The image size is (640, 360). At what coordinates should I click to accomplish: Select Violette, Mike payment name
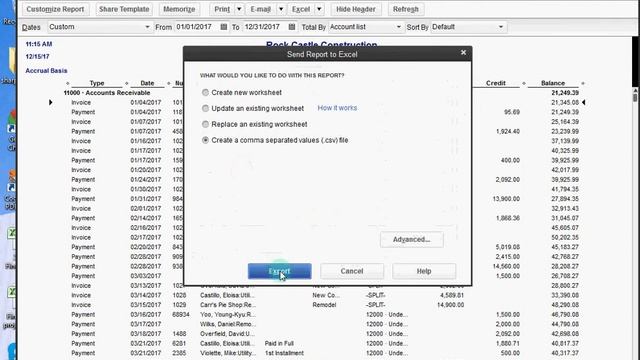(228, 353)
